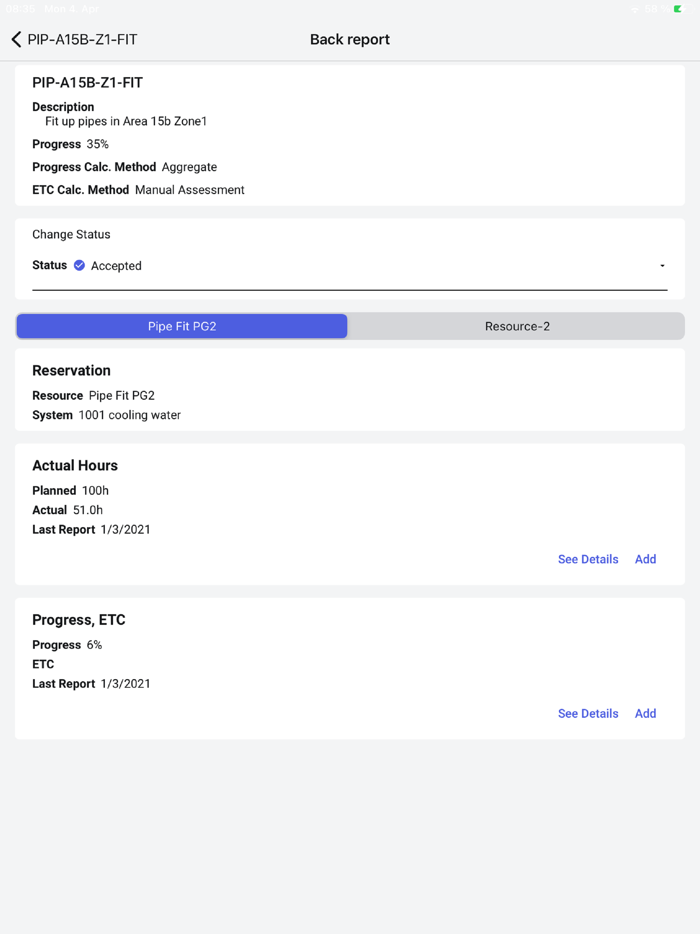This screenshot has height=934, width=700.
Task: Click the Change Status section label
Action: click(x=71, y=234)
